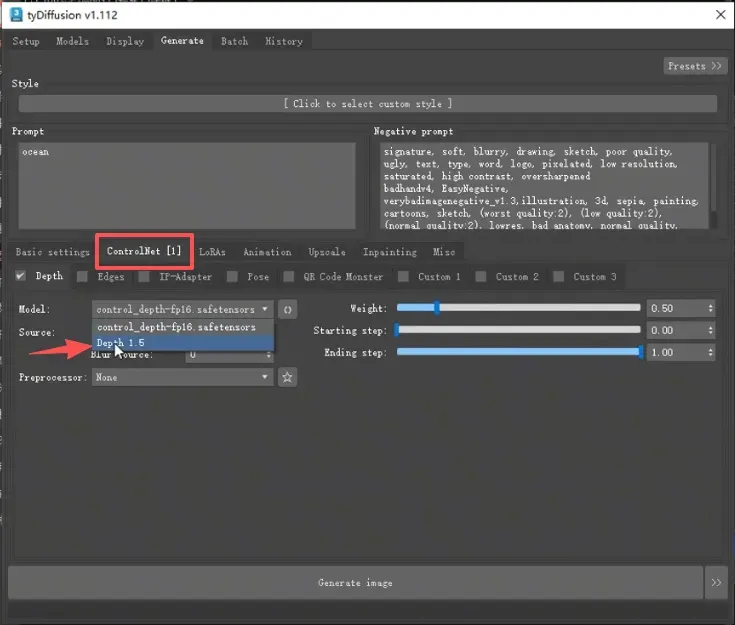The image size is (735, 625).
Task: Enable the Custom 2 checkbox
Action: tap(480, 277)
